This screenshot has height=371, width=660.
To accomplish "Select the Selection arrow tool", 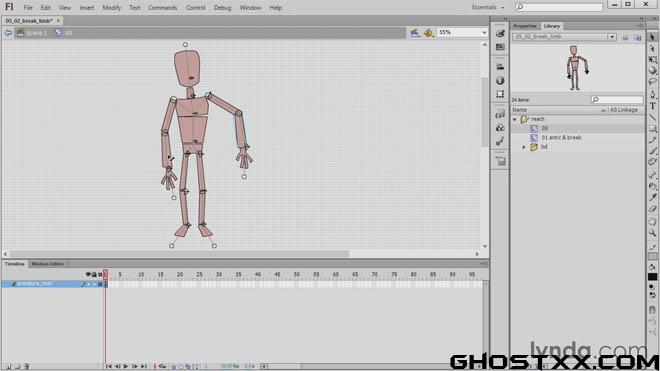I will [x=652, y=37].
